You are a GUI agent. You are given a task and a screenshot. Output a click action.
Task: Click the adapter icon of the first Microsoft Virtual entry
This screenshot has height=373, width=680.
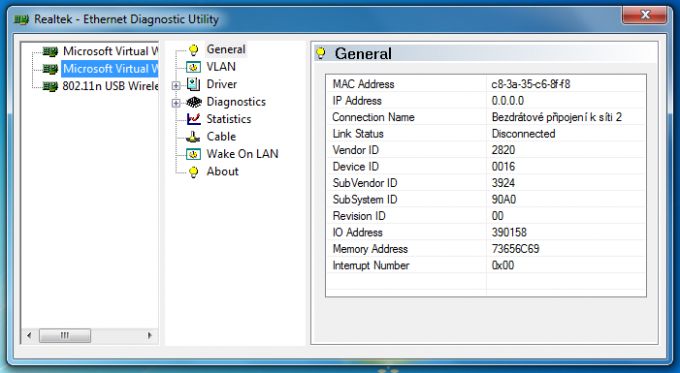50,52
